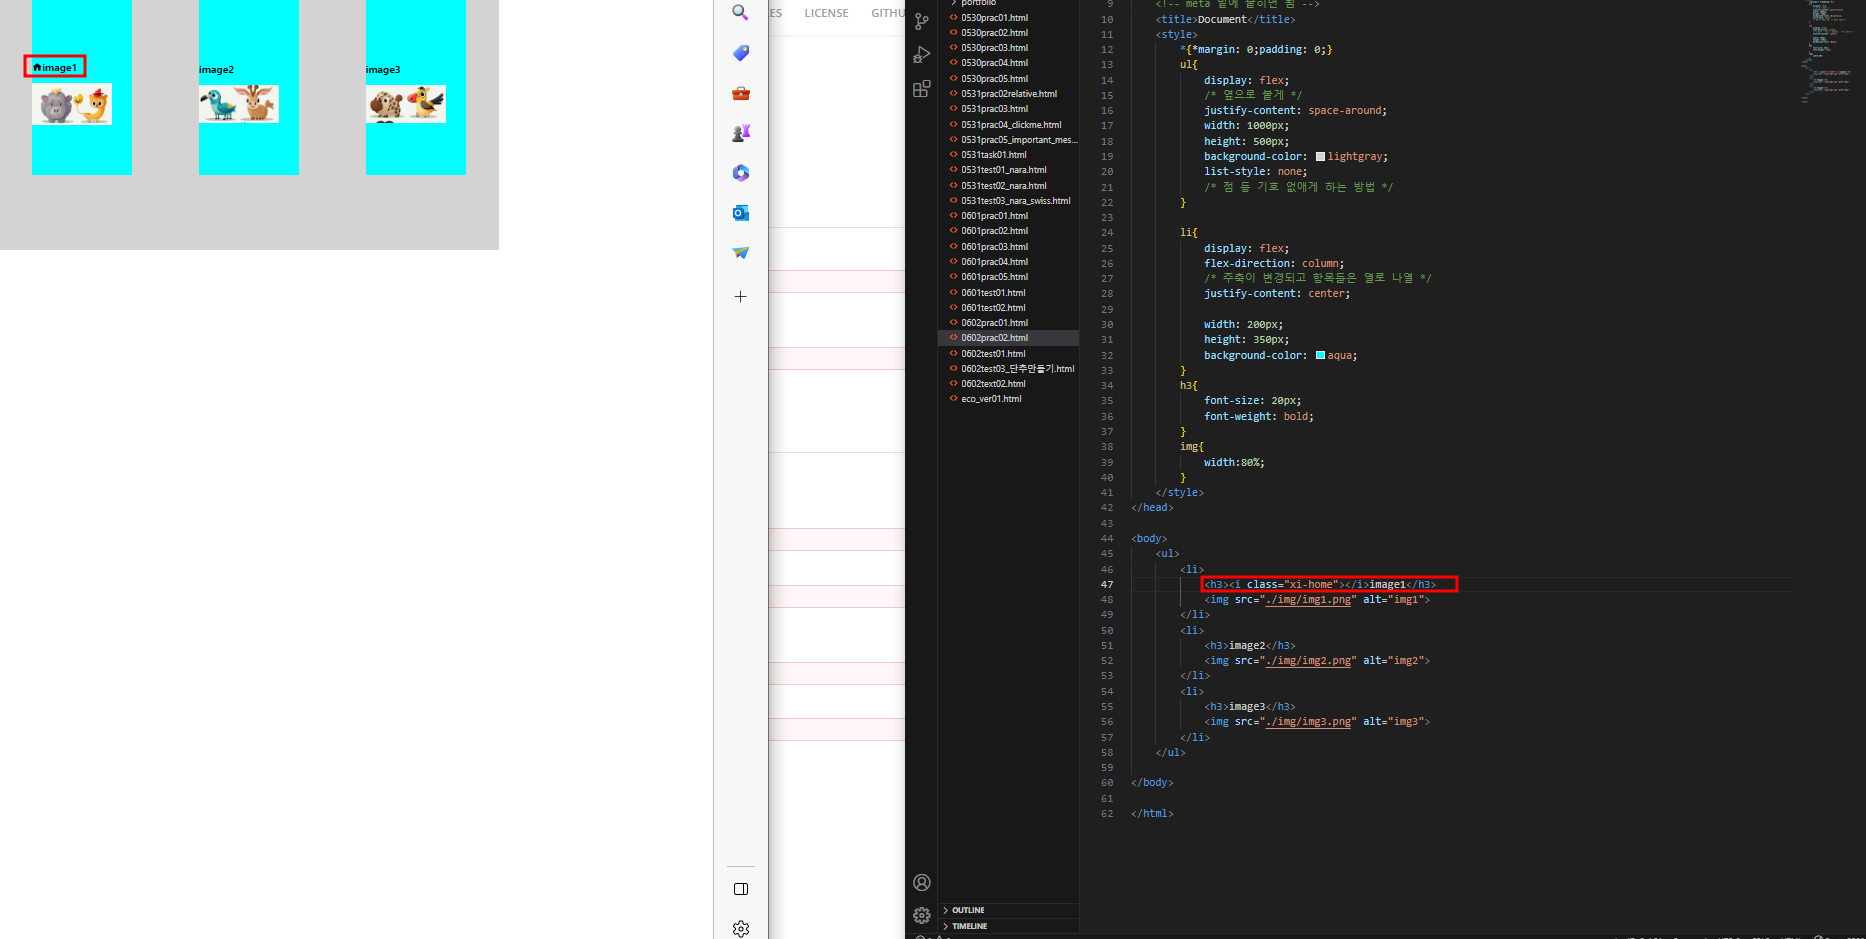Open file 0531test03_nara_swiss.html
Image resolution: width=1866 pixels, height=939 pixels.
click(1015, 201)
